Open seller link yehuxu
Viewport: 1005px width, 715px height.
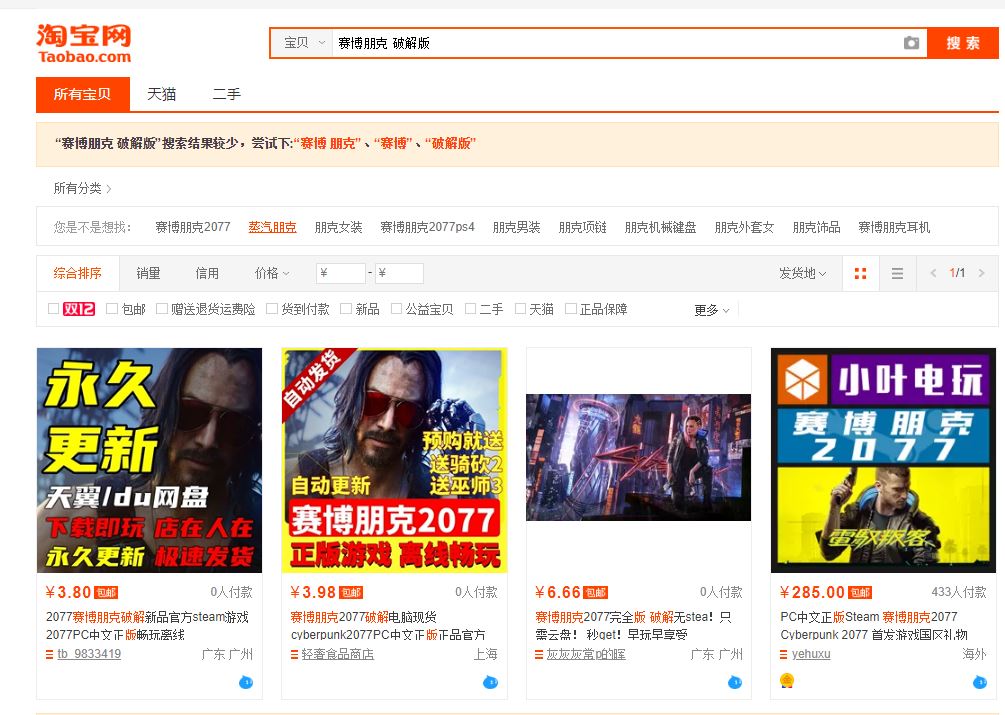tap(811, 654)
